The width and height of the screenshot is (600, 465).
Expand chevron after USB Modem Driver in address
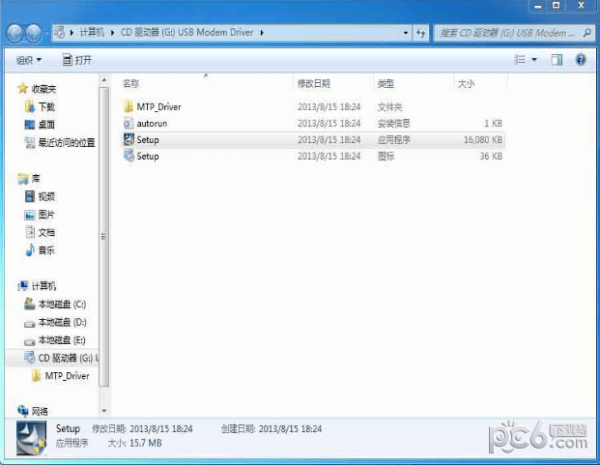pos(262,33)
